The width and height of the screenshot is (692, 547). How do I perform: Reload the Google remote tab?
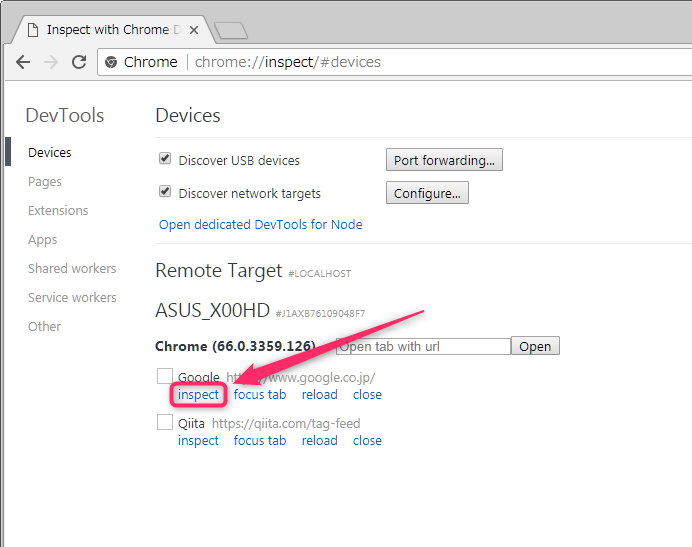320,394
